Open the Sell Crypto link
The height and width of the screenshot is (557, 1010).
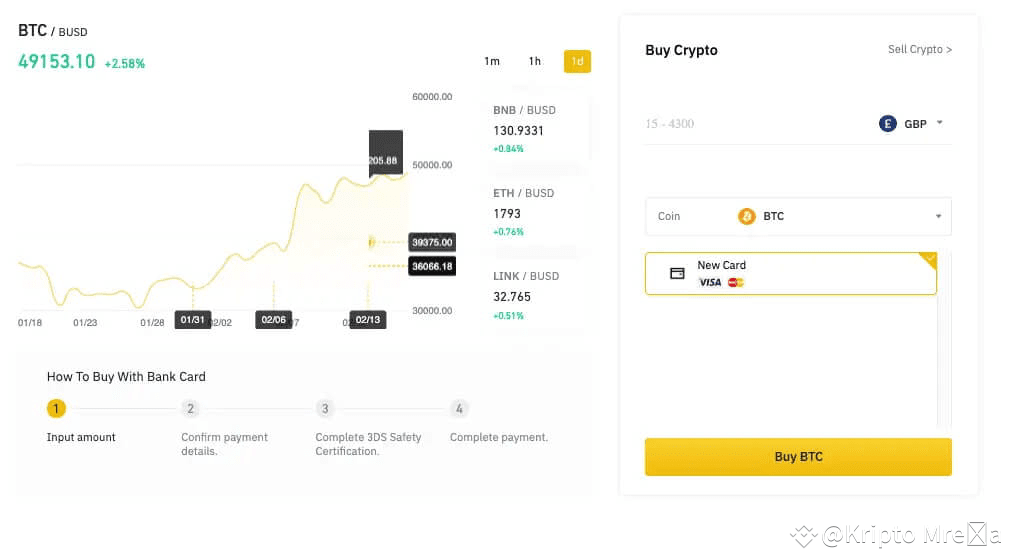click(919, 49)
